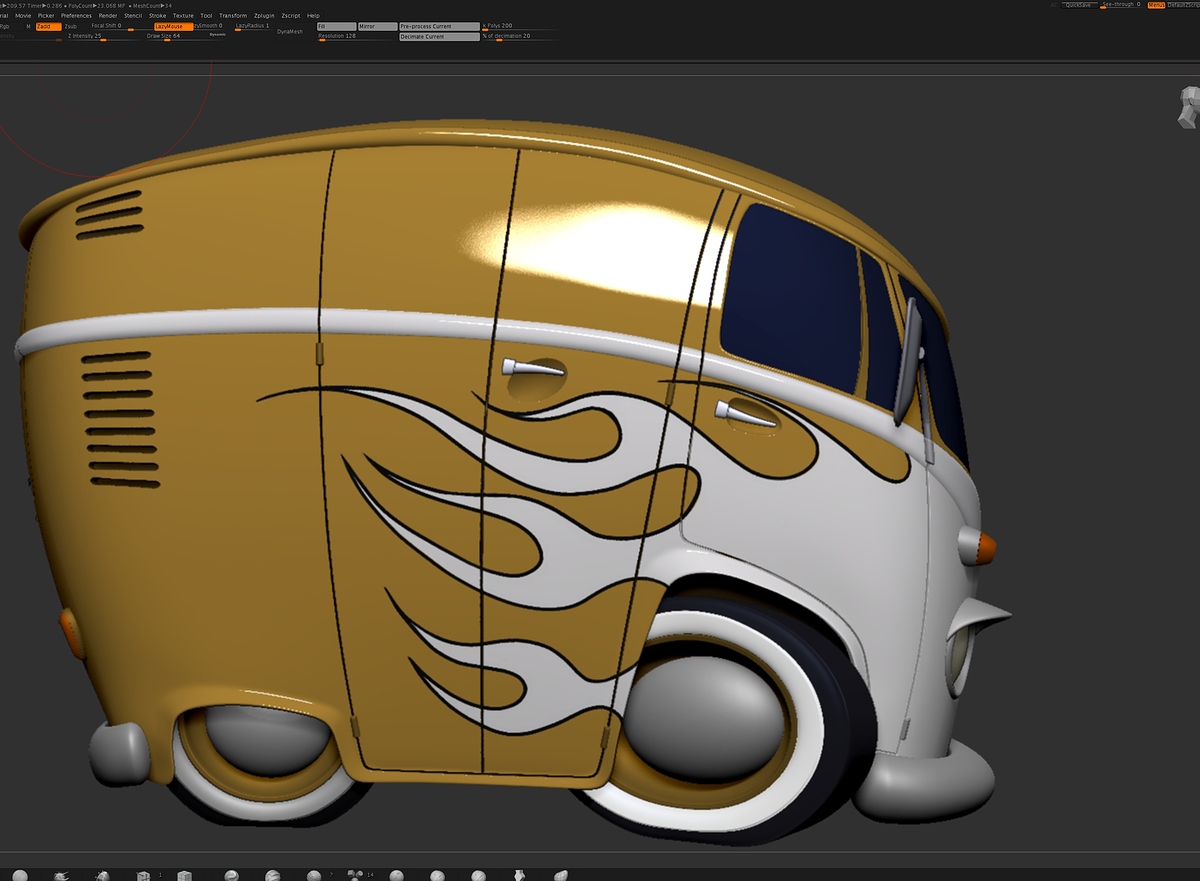Click Decimate Current button
This screenshot has width=1200, height=881.
tap(440, 36)
